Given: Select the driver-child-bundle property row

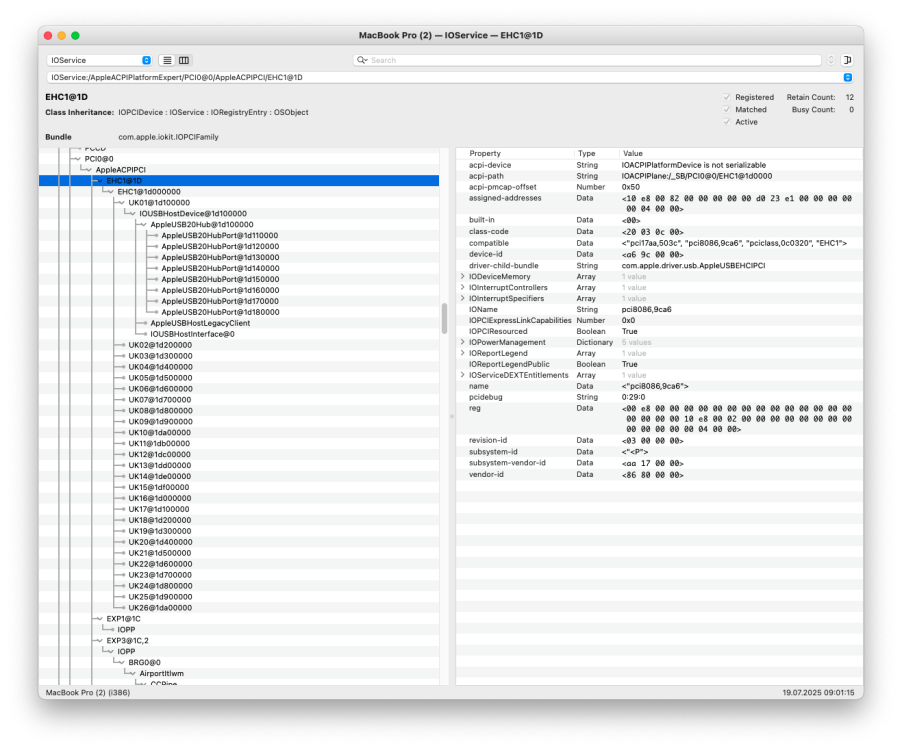Looking at the screenshot, I should pyautogui.click(x=660, y=266).
